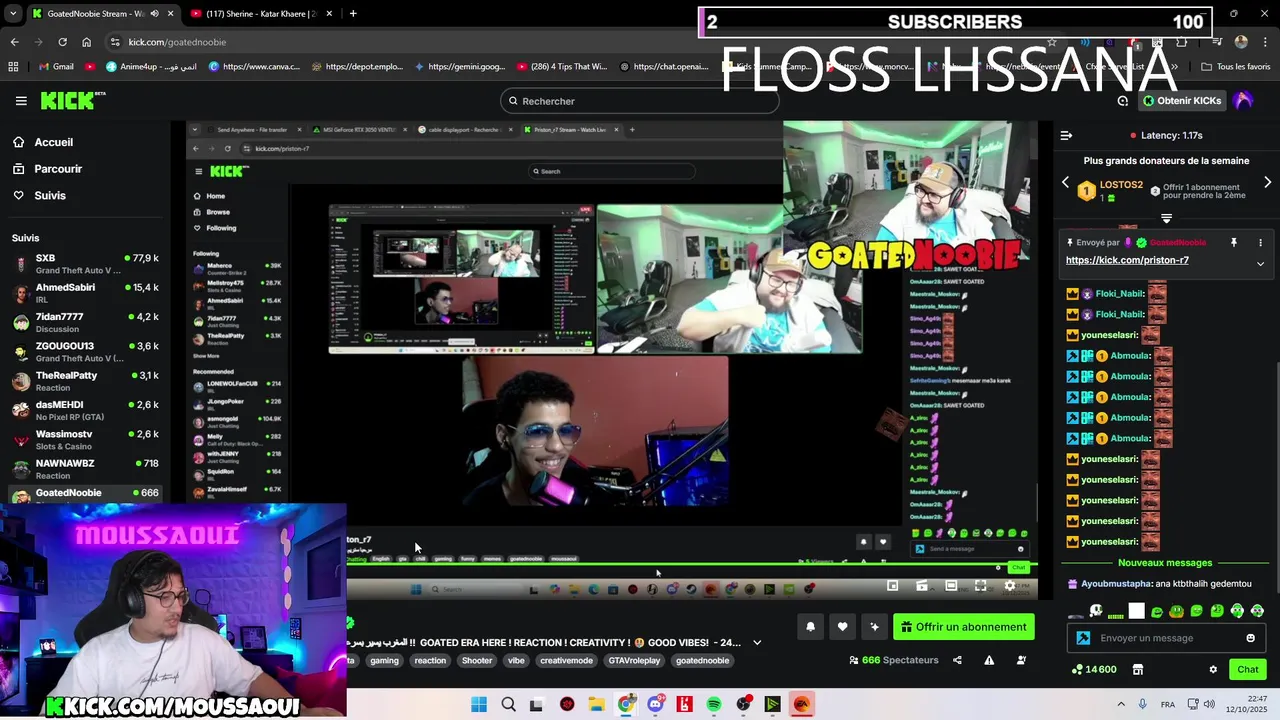The width and height of the screenshot is (1280, 720).
Task: Toggle follow heart button
Action: pyautogui.click(x=842, y=627)
